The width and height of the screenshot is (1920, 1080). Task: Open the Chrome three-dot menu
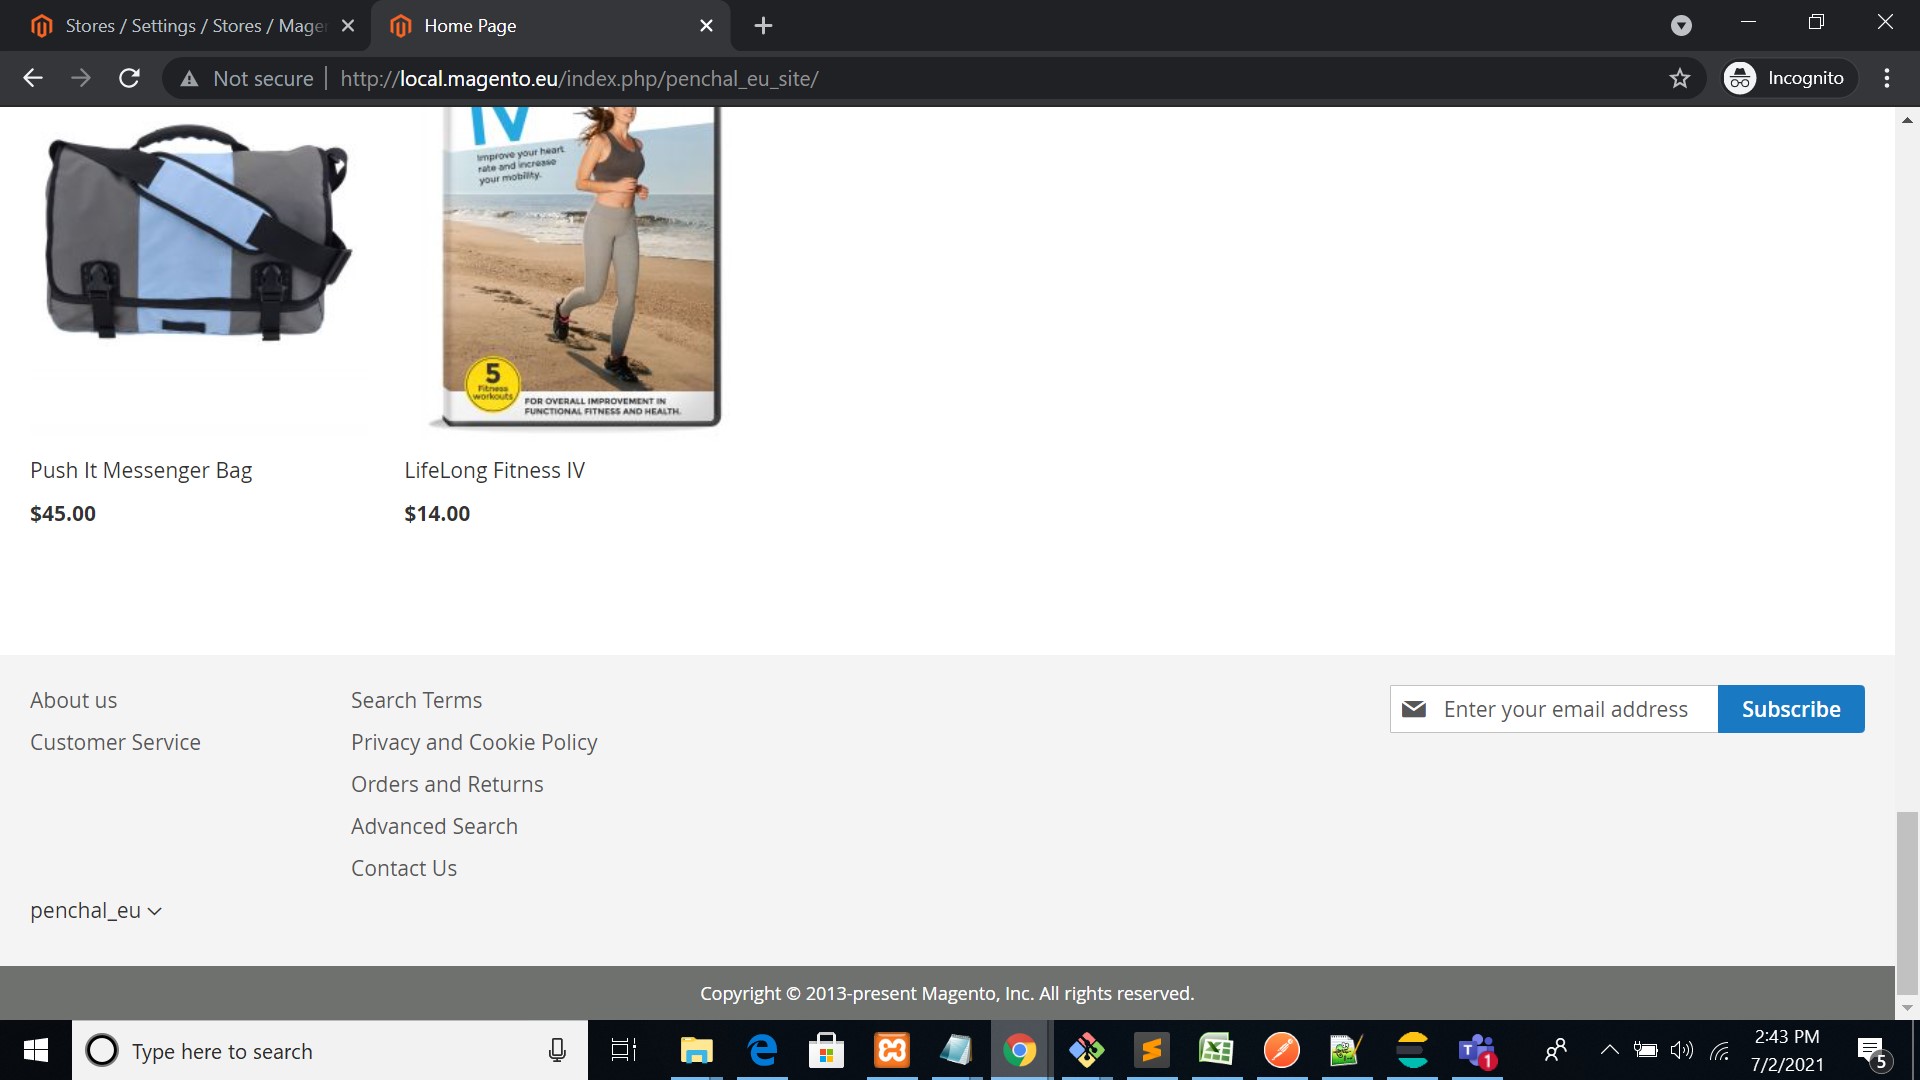1888,78
